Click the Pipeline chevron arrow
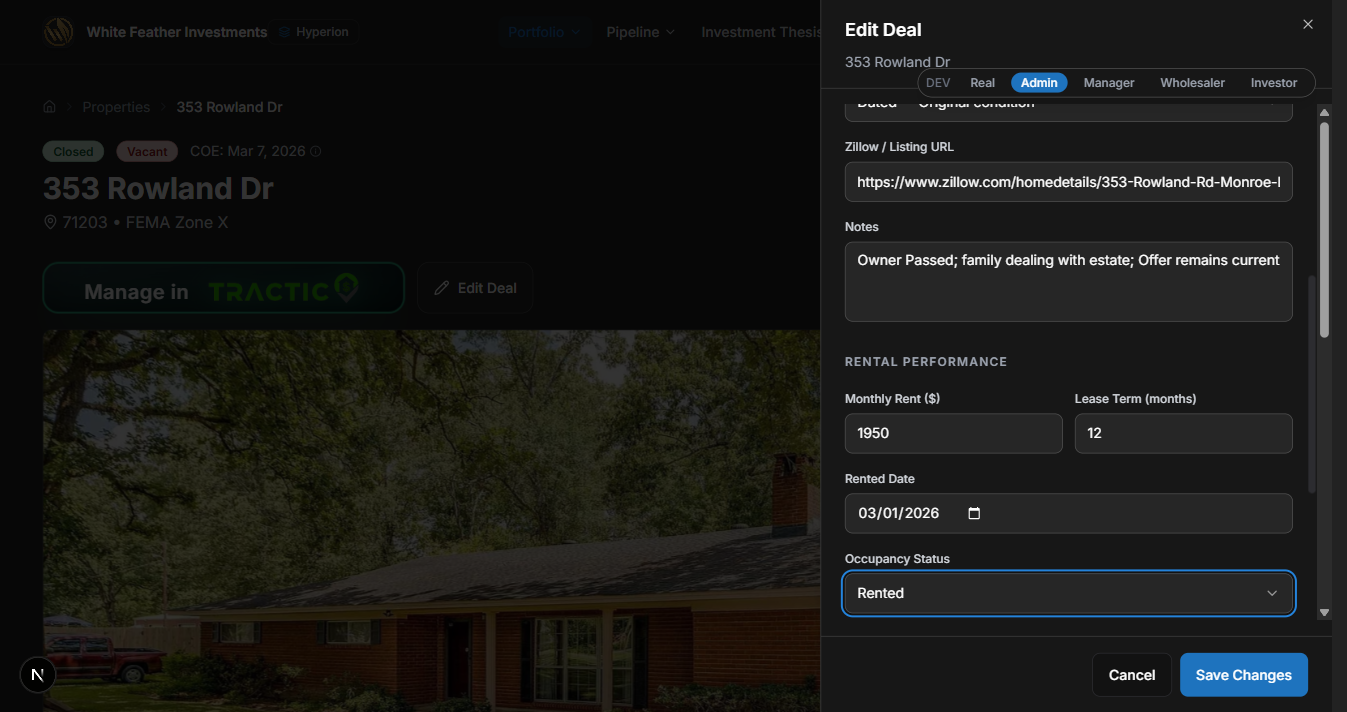Viewport: 1347px width, 712px height. [x=670, y=32]
